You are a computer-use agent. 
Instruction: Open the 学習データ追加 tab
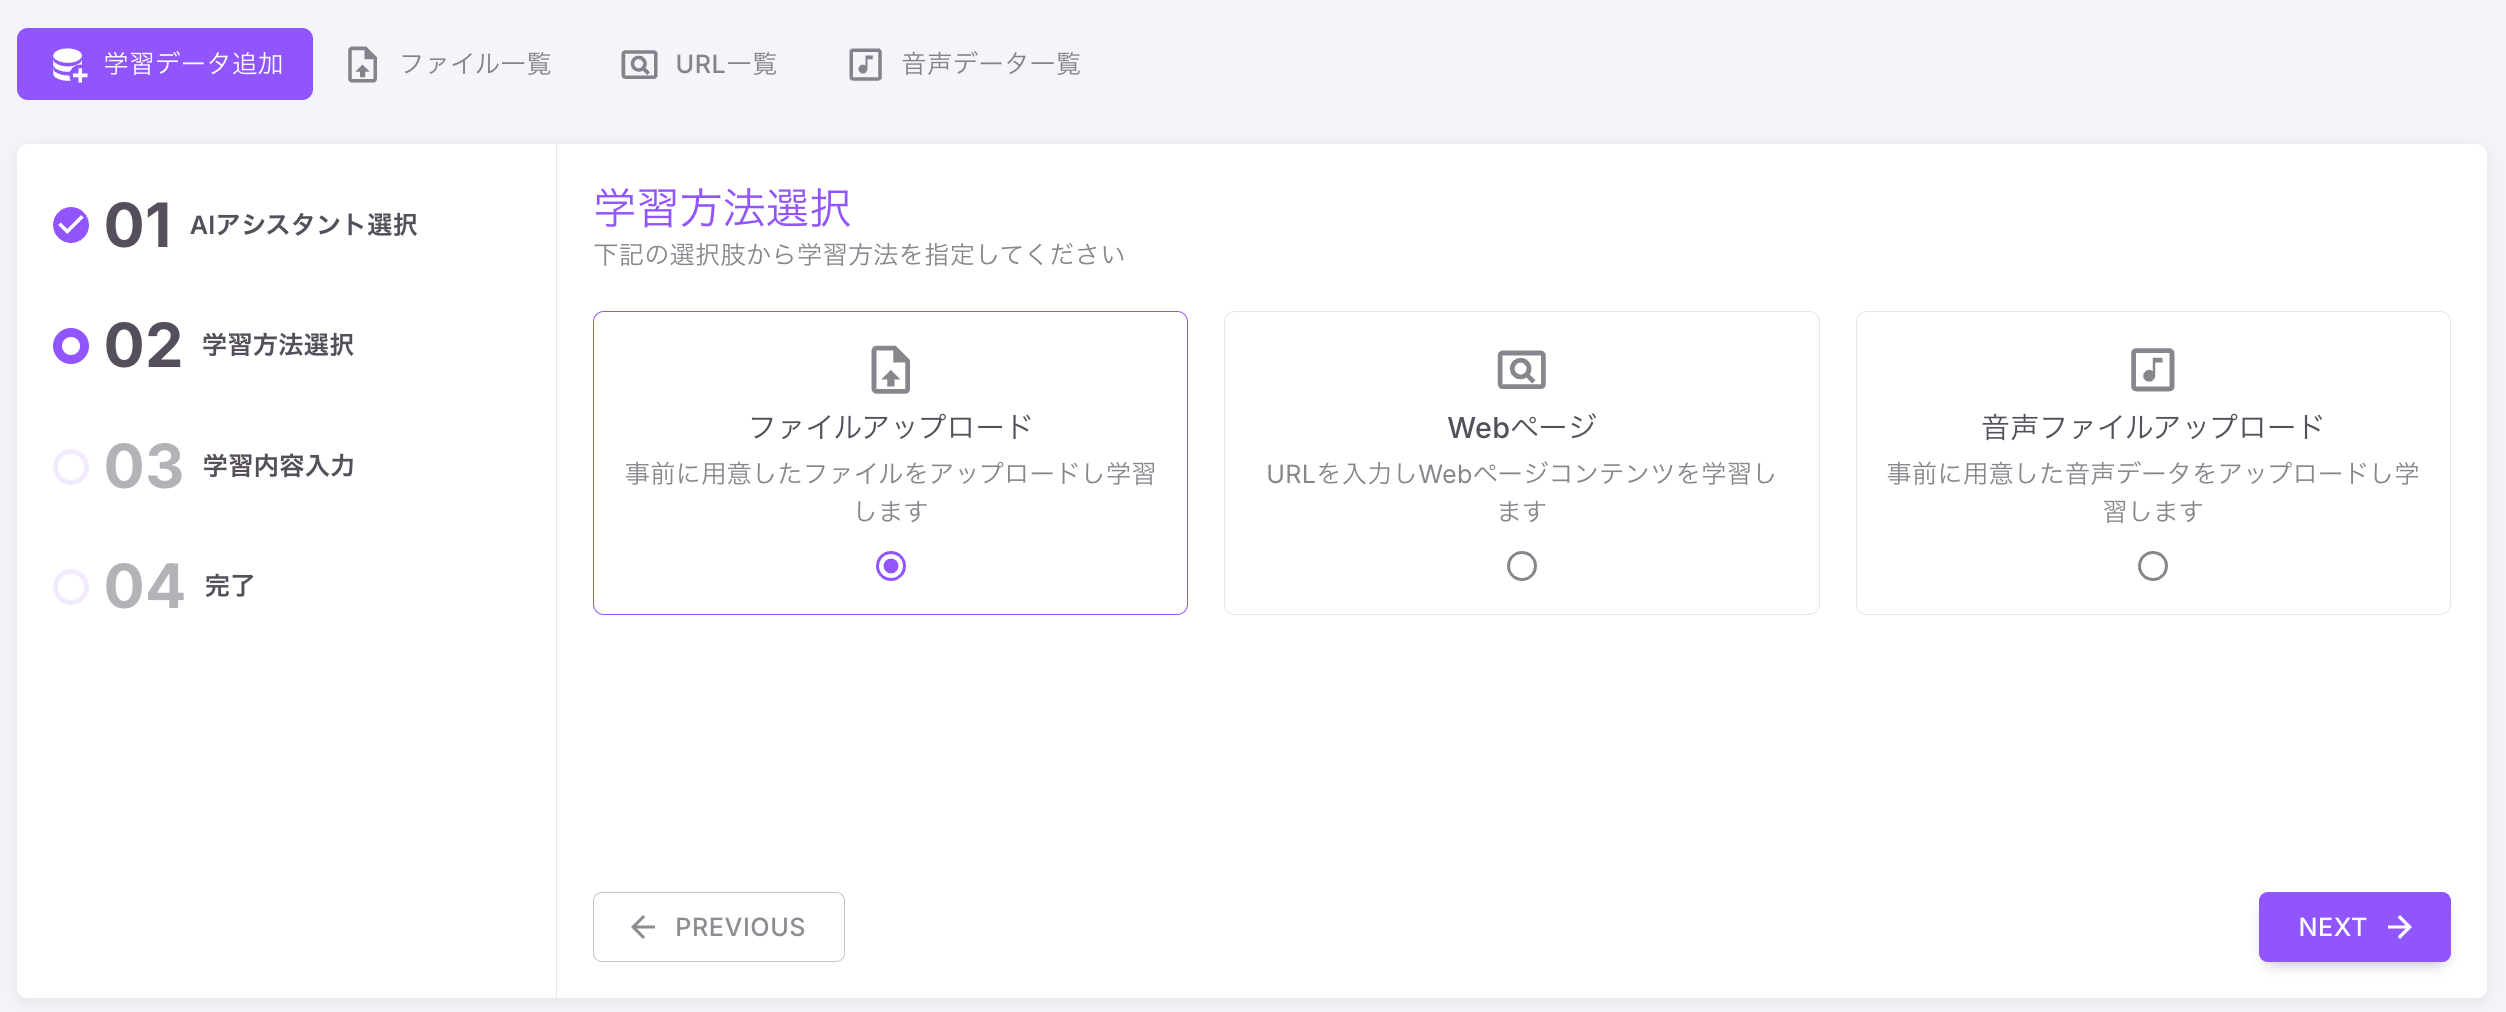click(165, 64)
